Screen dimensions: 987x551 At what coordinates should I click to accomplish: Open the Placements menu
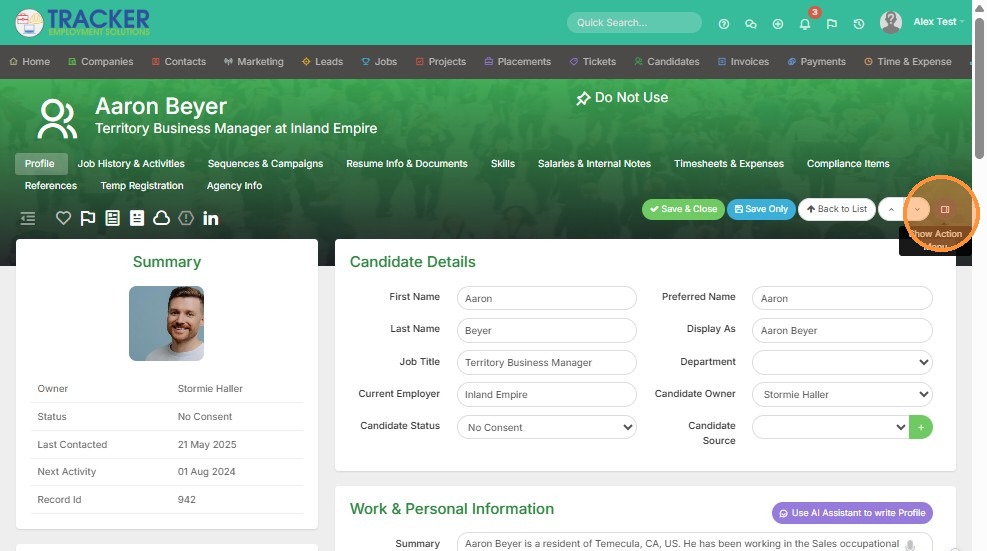click(x=517, y=62)
